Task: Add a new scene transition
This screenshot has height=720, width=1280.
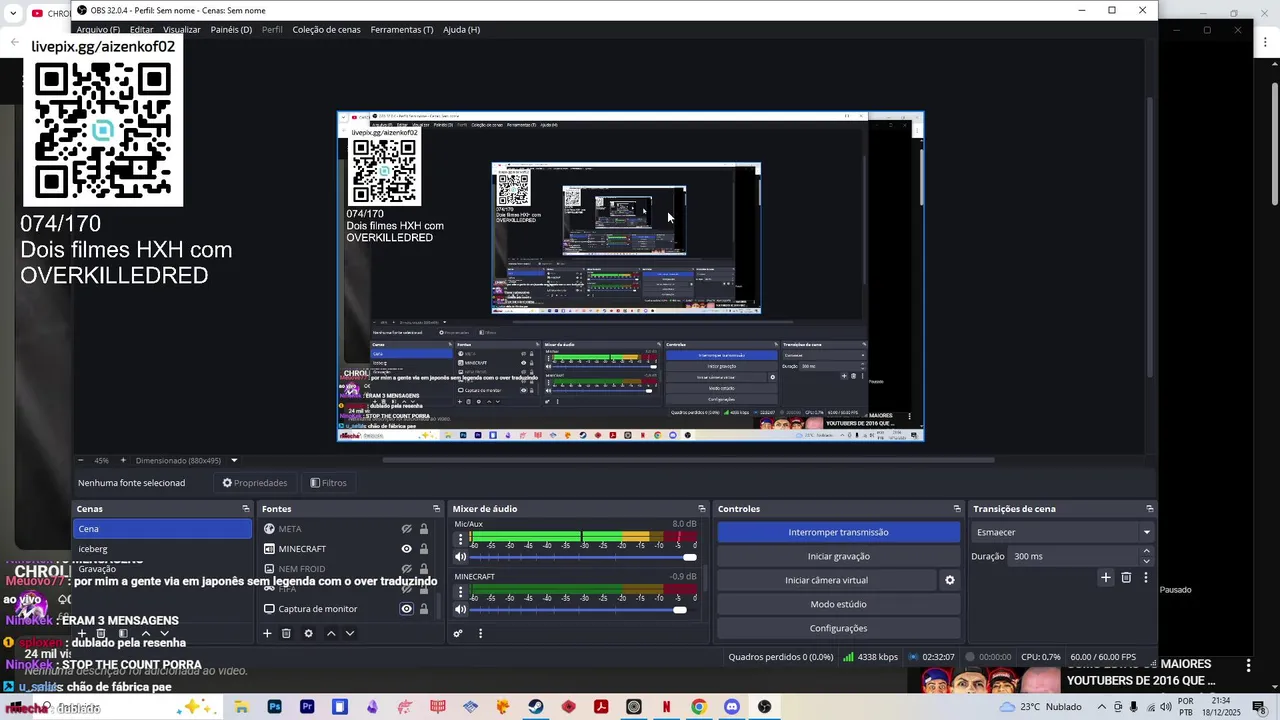Action: coord(1106,577)
